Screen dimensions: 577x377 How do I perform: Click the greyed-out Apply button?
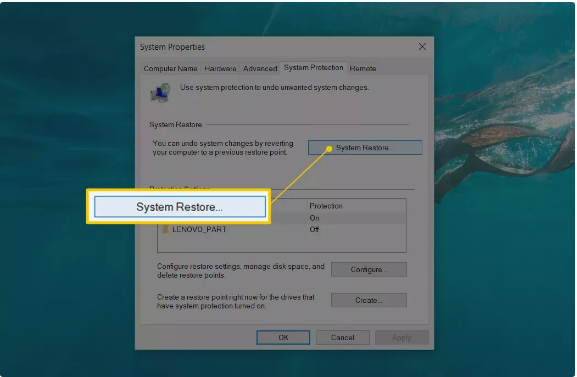pyautogui.click(x=402, y=338)
